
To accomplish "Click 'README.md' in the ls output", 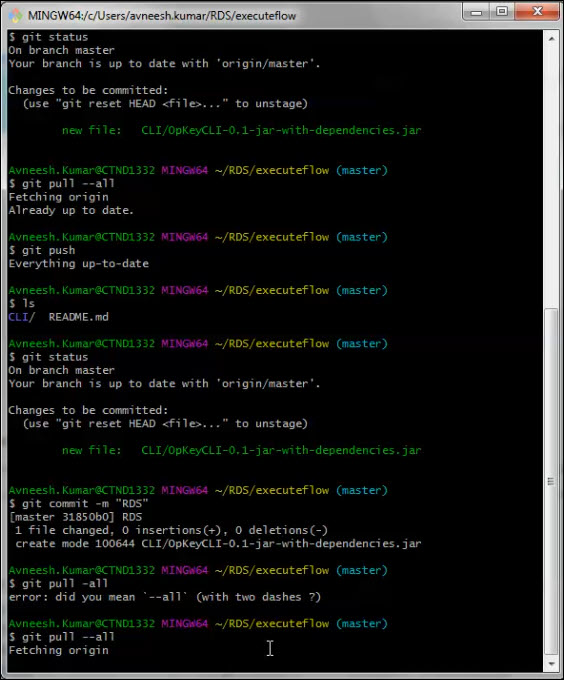I will 78,317.
